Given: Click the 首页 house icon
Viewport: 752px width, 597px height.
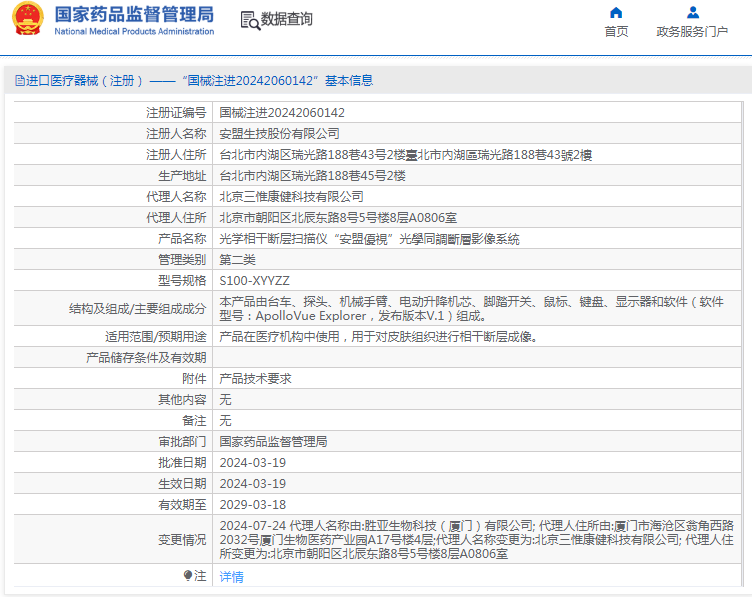Looking at the screenshot, I should pos(616,13).
